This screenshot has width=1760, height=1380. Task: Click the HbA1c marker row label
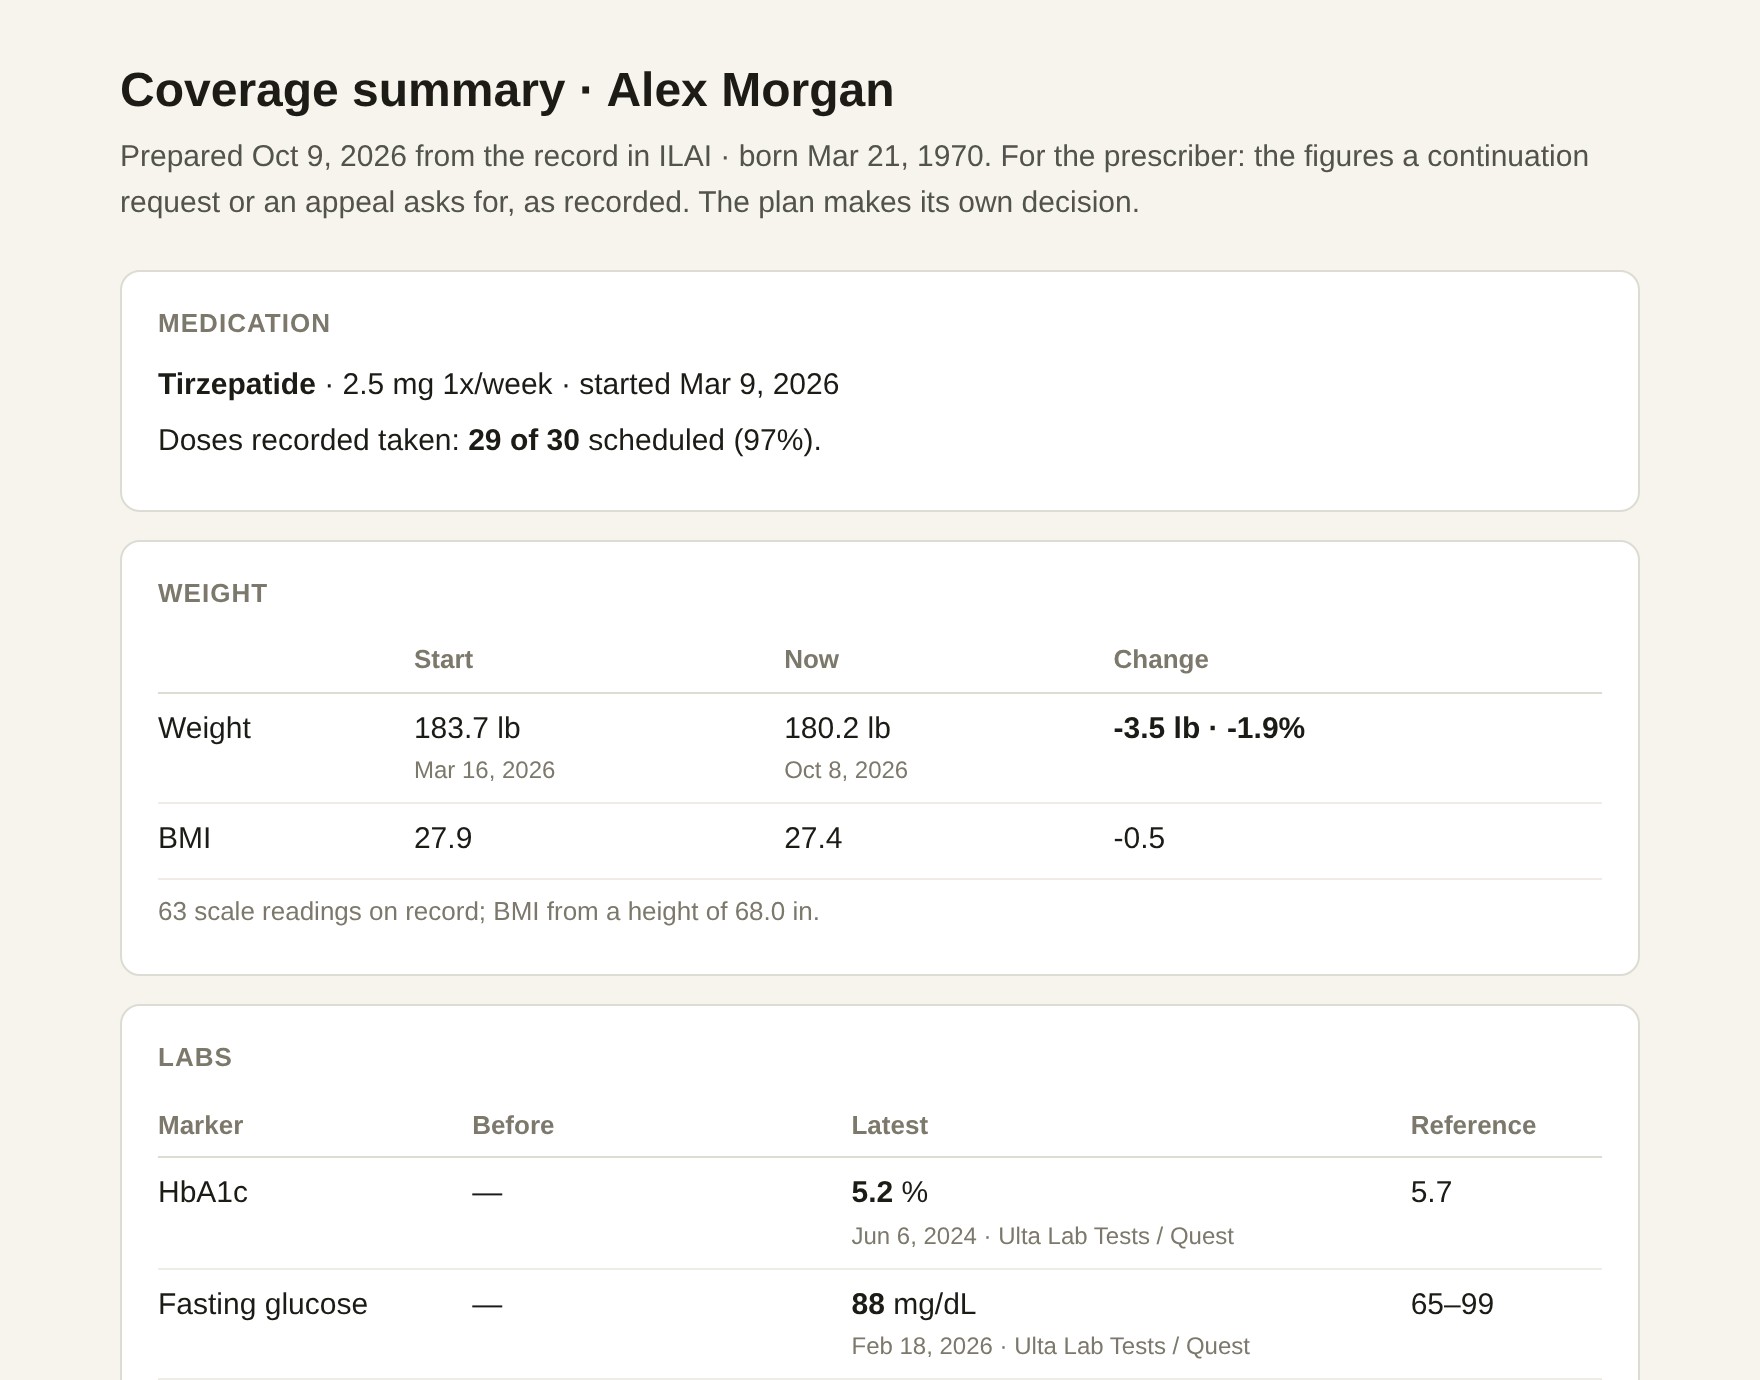click(203, 1192)
